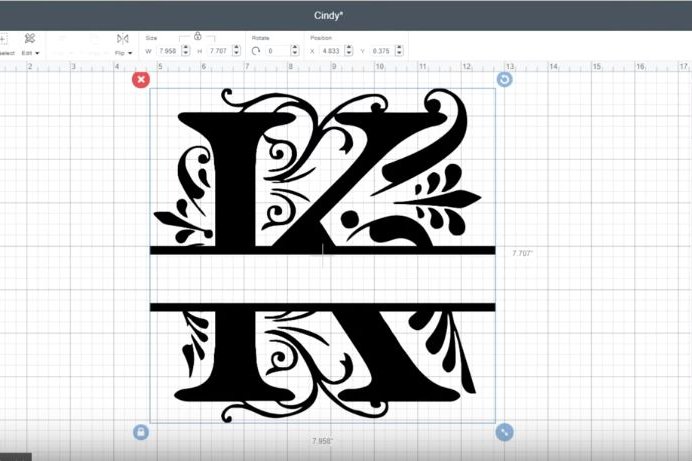Image resolution: width=692 pixels, height=461 pixels.
Task: Expand the Flip dropdown arrow
Action: pos(130,53)
